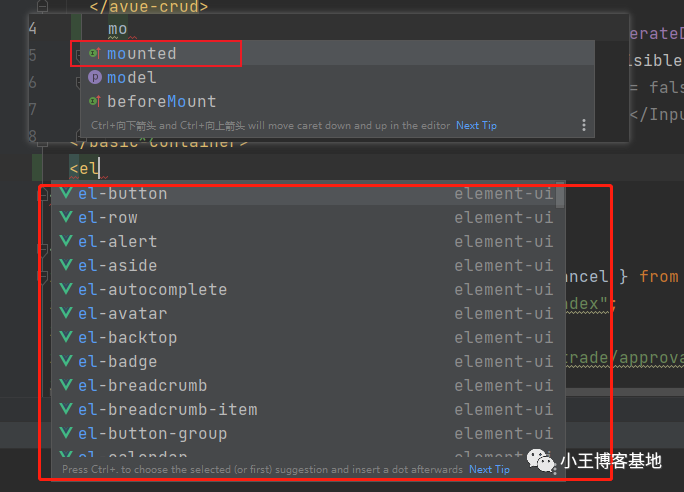The height and width of the screenshot is (492, 684).
Task: Select el-button suggestion
Action: click(x=304, y=194)
